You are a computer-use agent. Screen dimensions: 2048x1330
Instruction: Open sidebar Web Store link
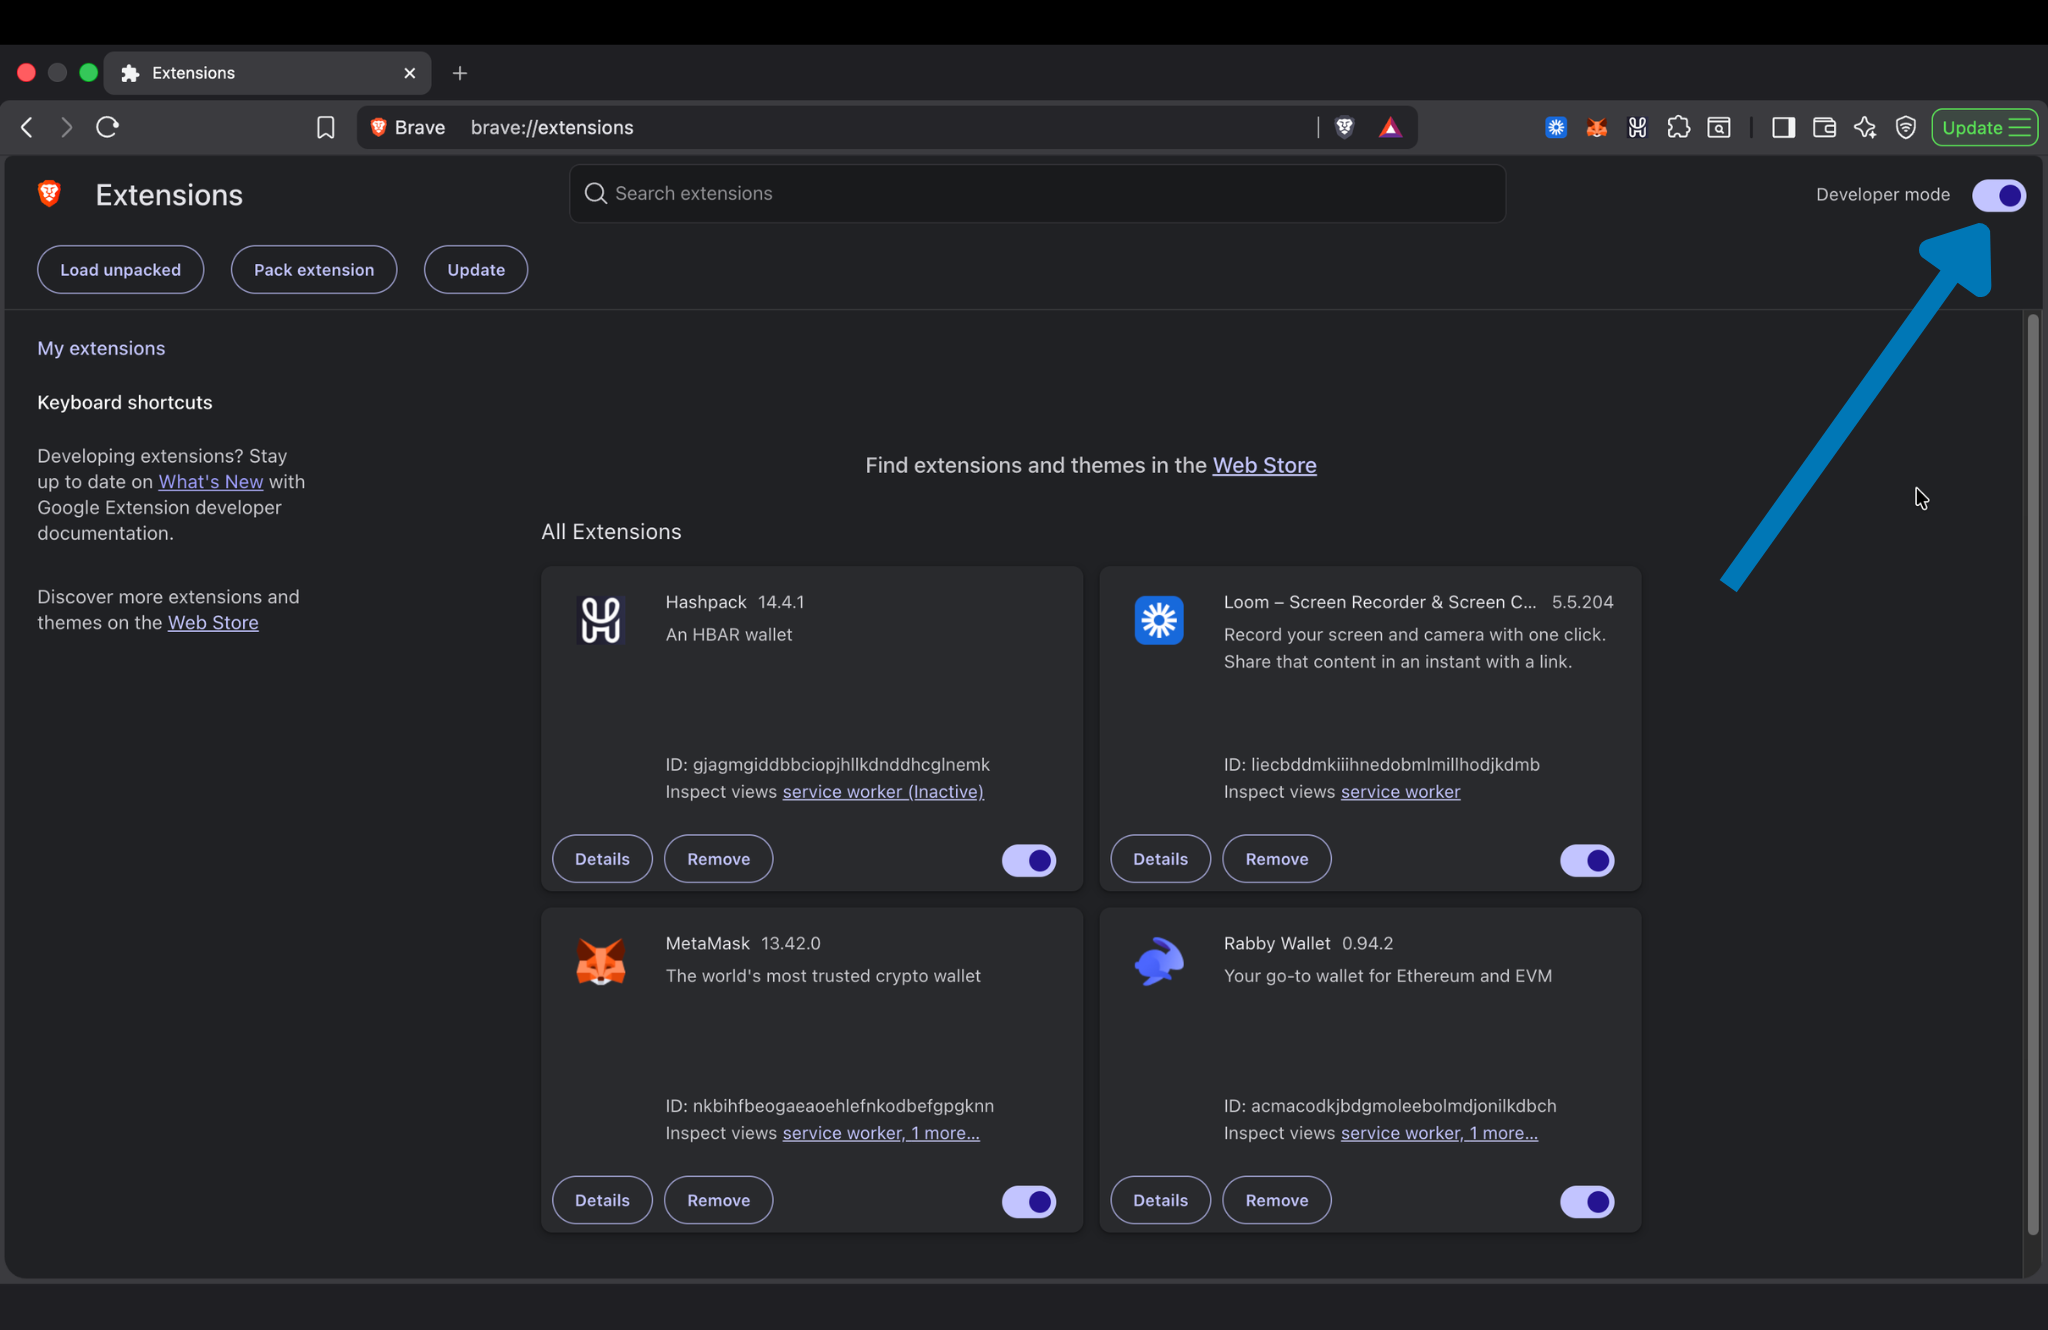click(x=213, y=623)
